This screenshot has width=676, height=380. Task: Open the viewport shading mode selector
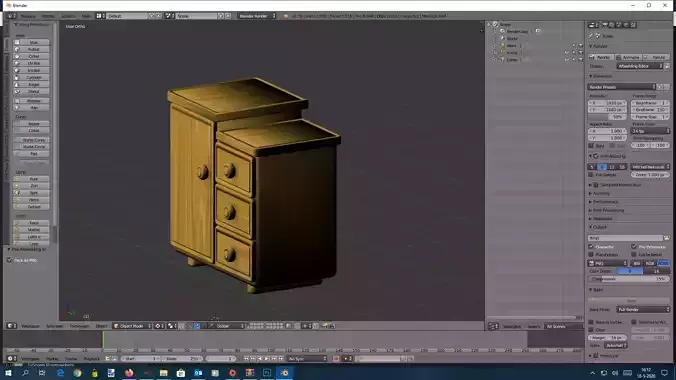(x=160, y=326)
